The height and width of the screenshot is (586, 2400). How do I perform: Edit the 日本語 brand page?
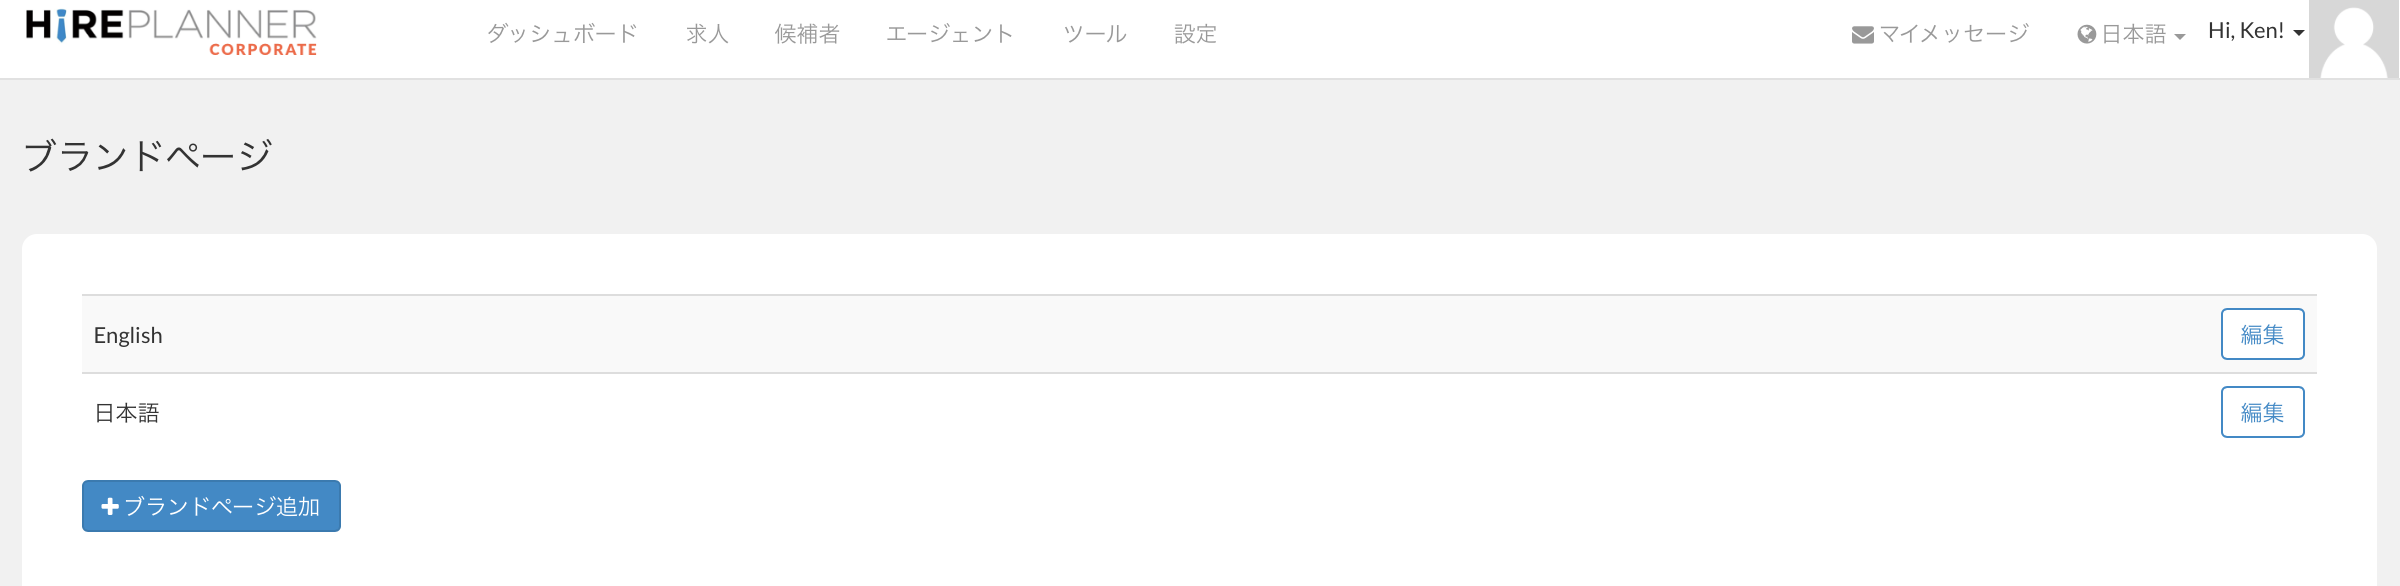[x=2262, y=412]
